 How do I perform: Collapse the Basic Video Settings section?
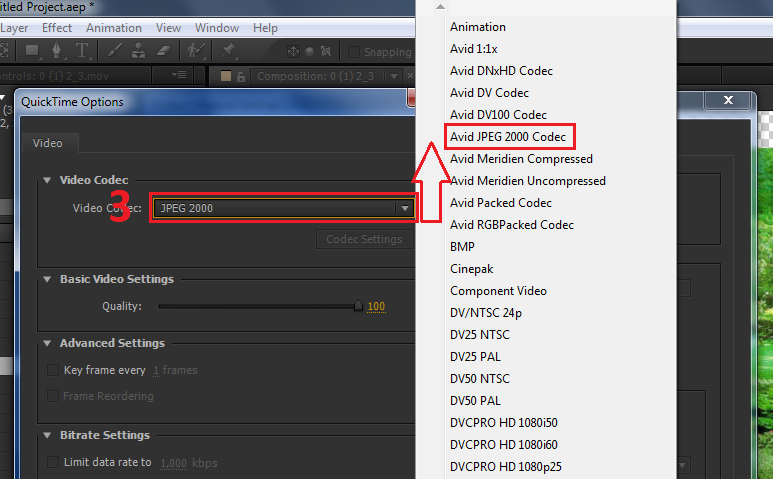point(47,279)
